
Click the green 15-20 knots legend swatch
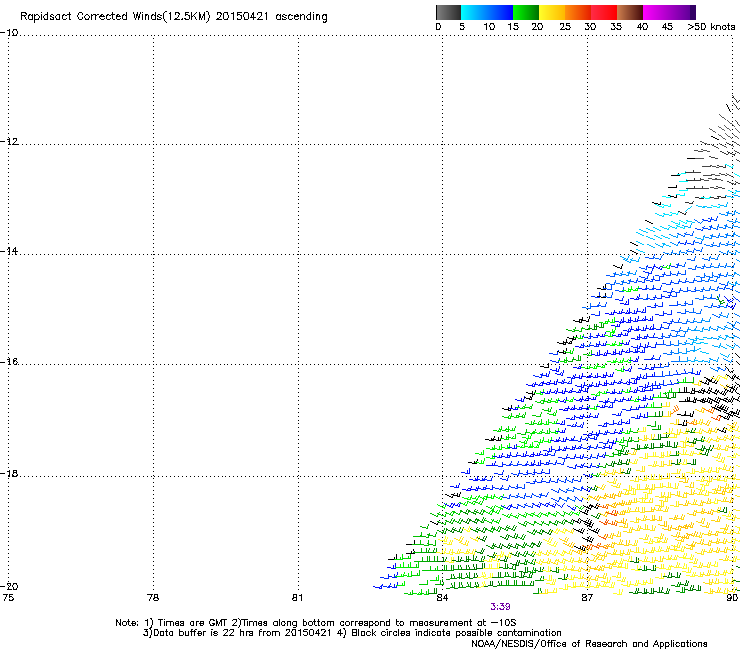[526, 12]
